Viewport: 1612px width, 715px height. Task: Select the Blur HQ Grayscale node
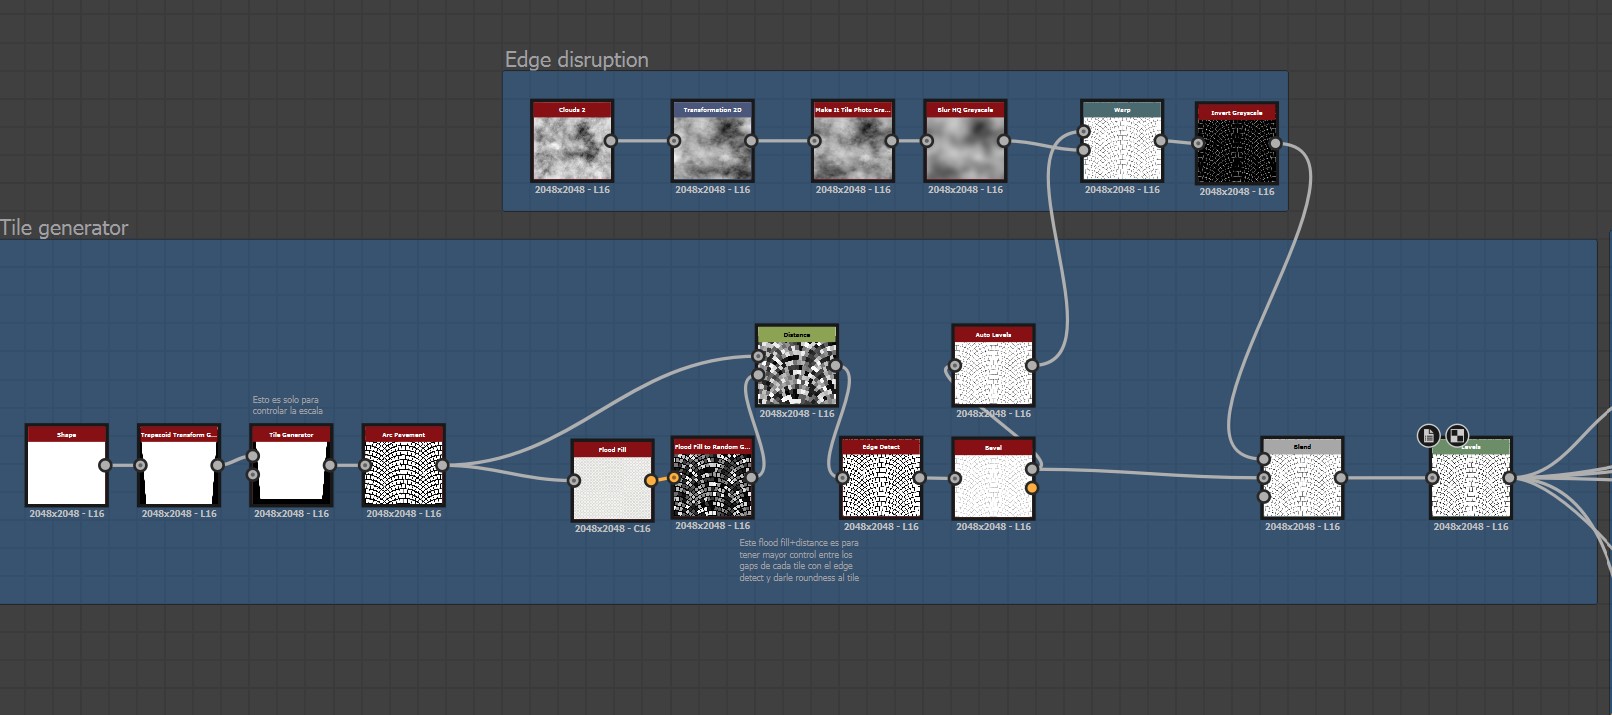pos(965,141)
